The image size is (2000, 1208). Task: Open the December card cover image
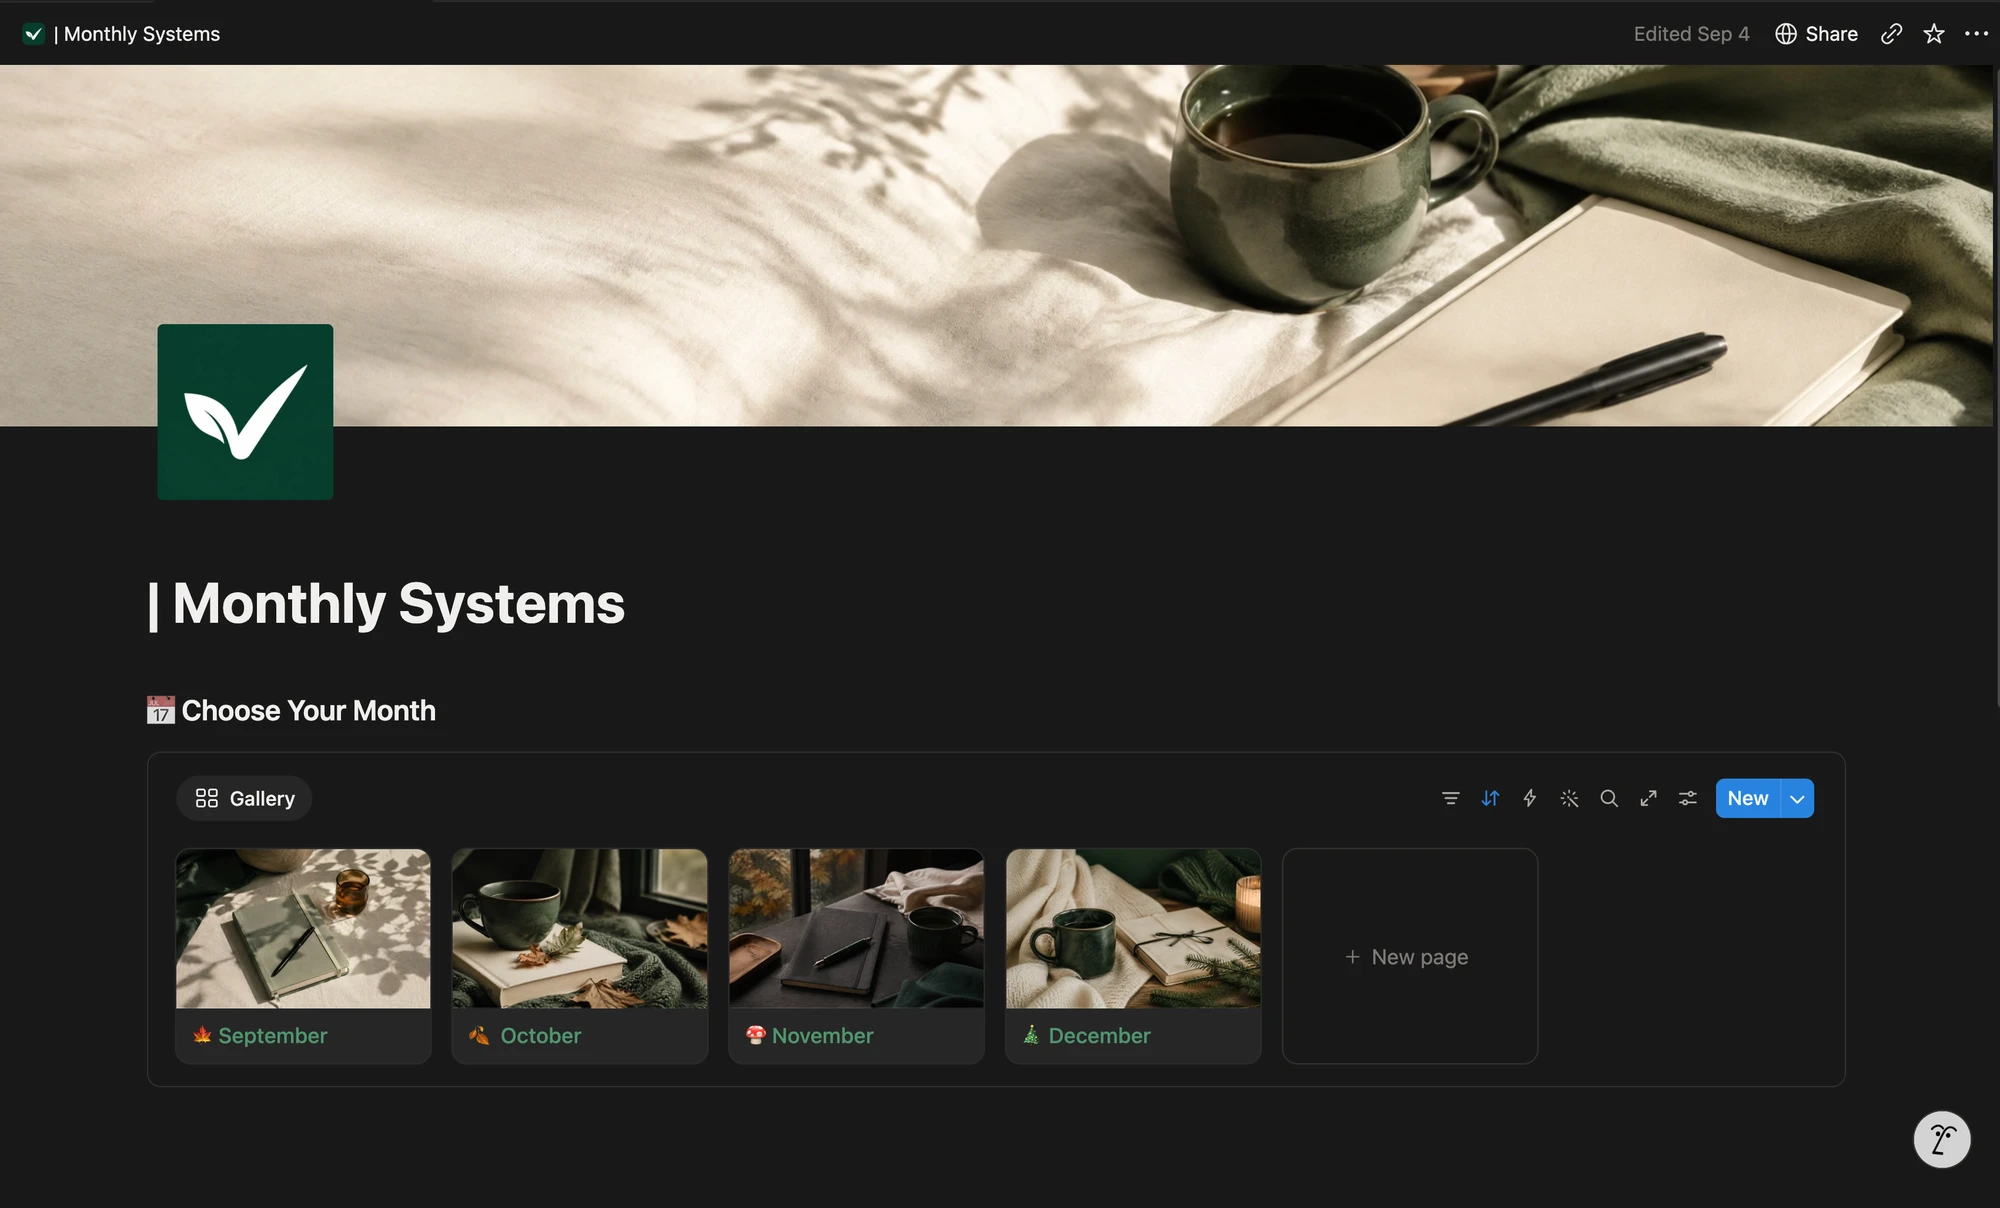point(1133,928)
